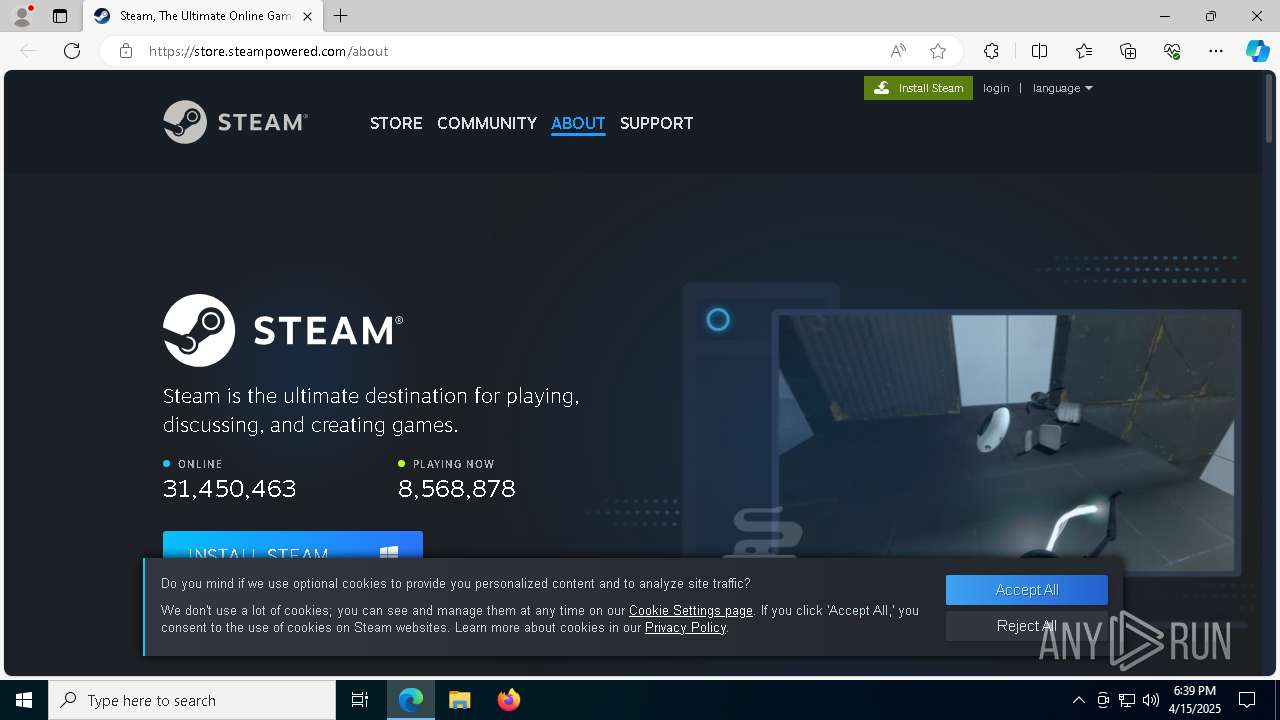Open the notification center icon

tap(1247, 700)
